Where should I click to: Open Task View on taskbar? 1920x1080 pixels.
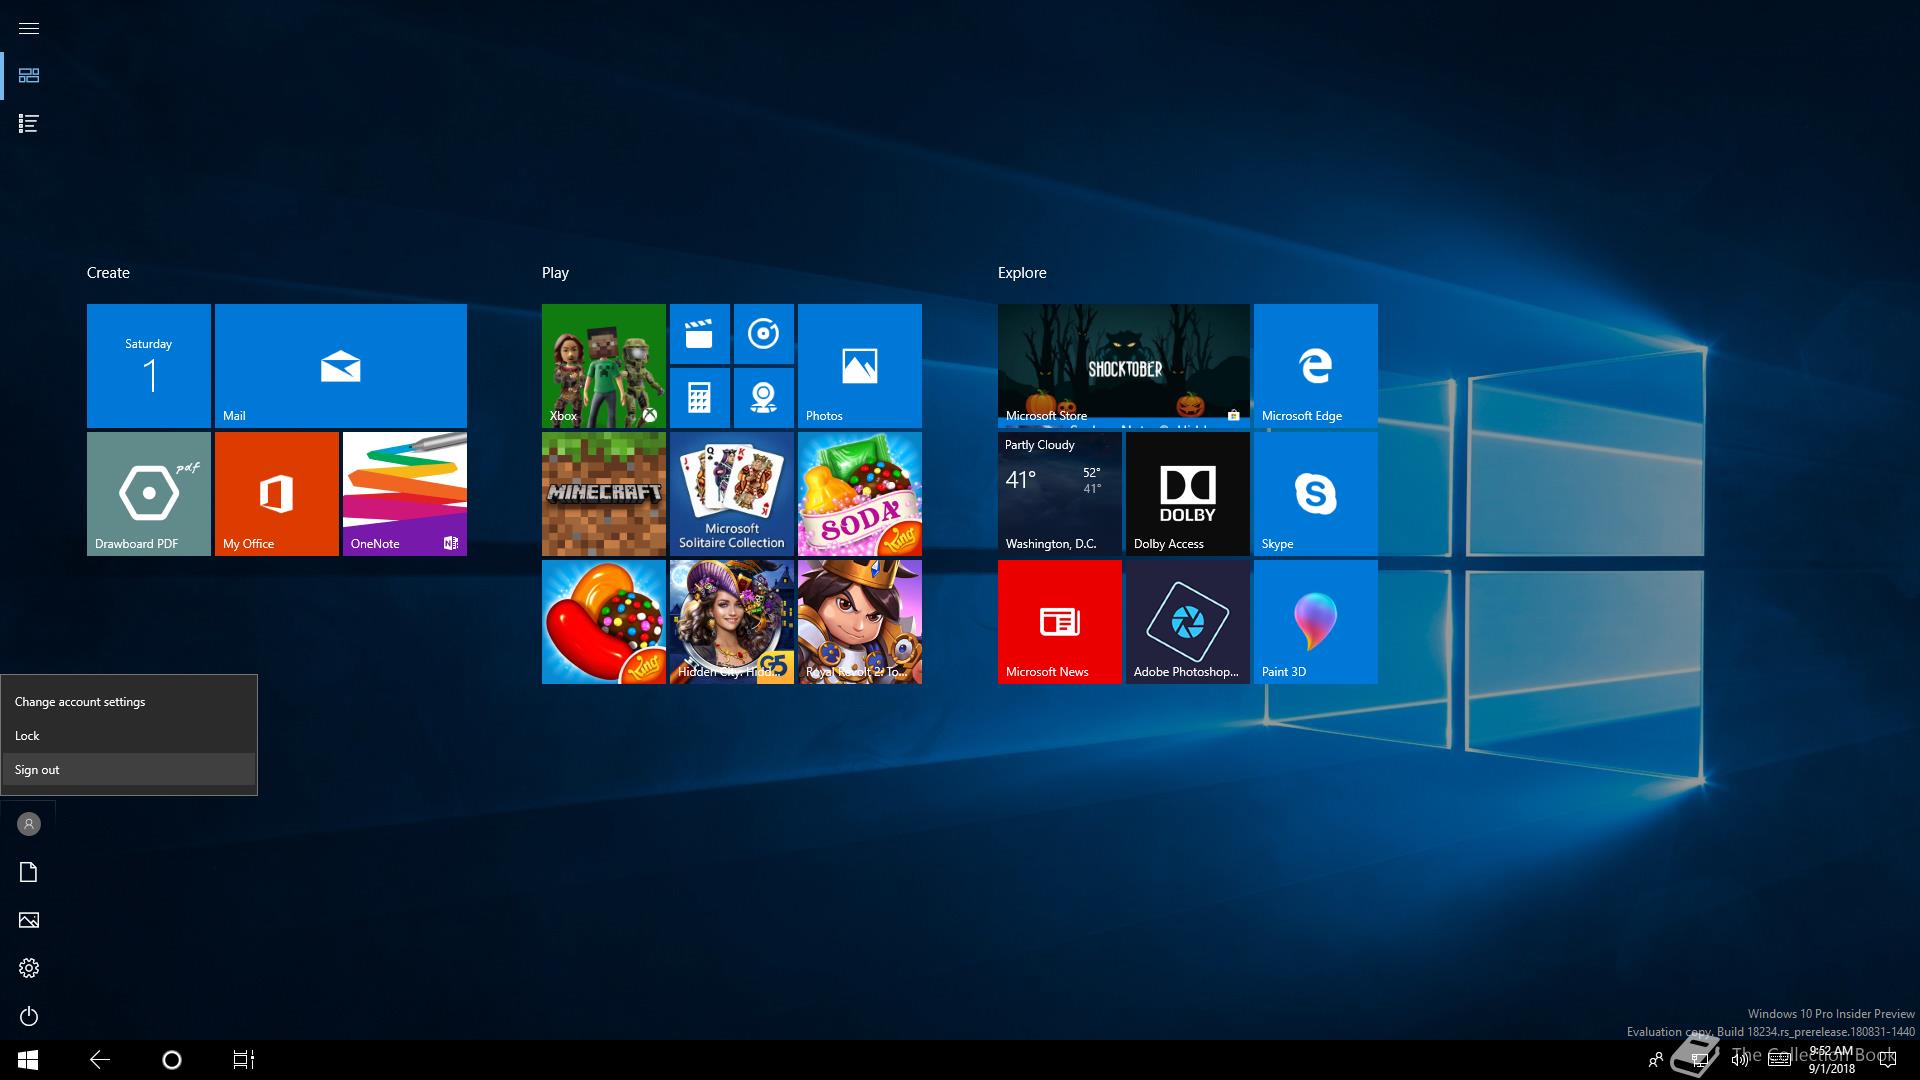[244, 1060]
